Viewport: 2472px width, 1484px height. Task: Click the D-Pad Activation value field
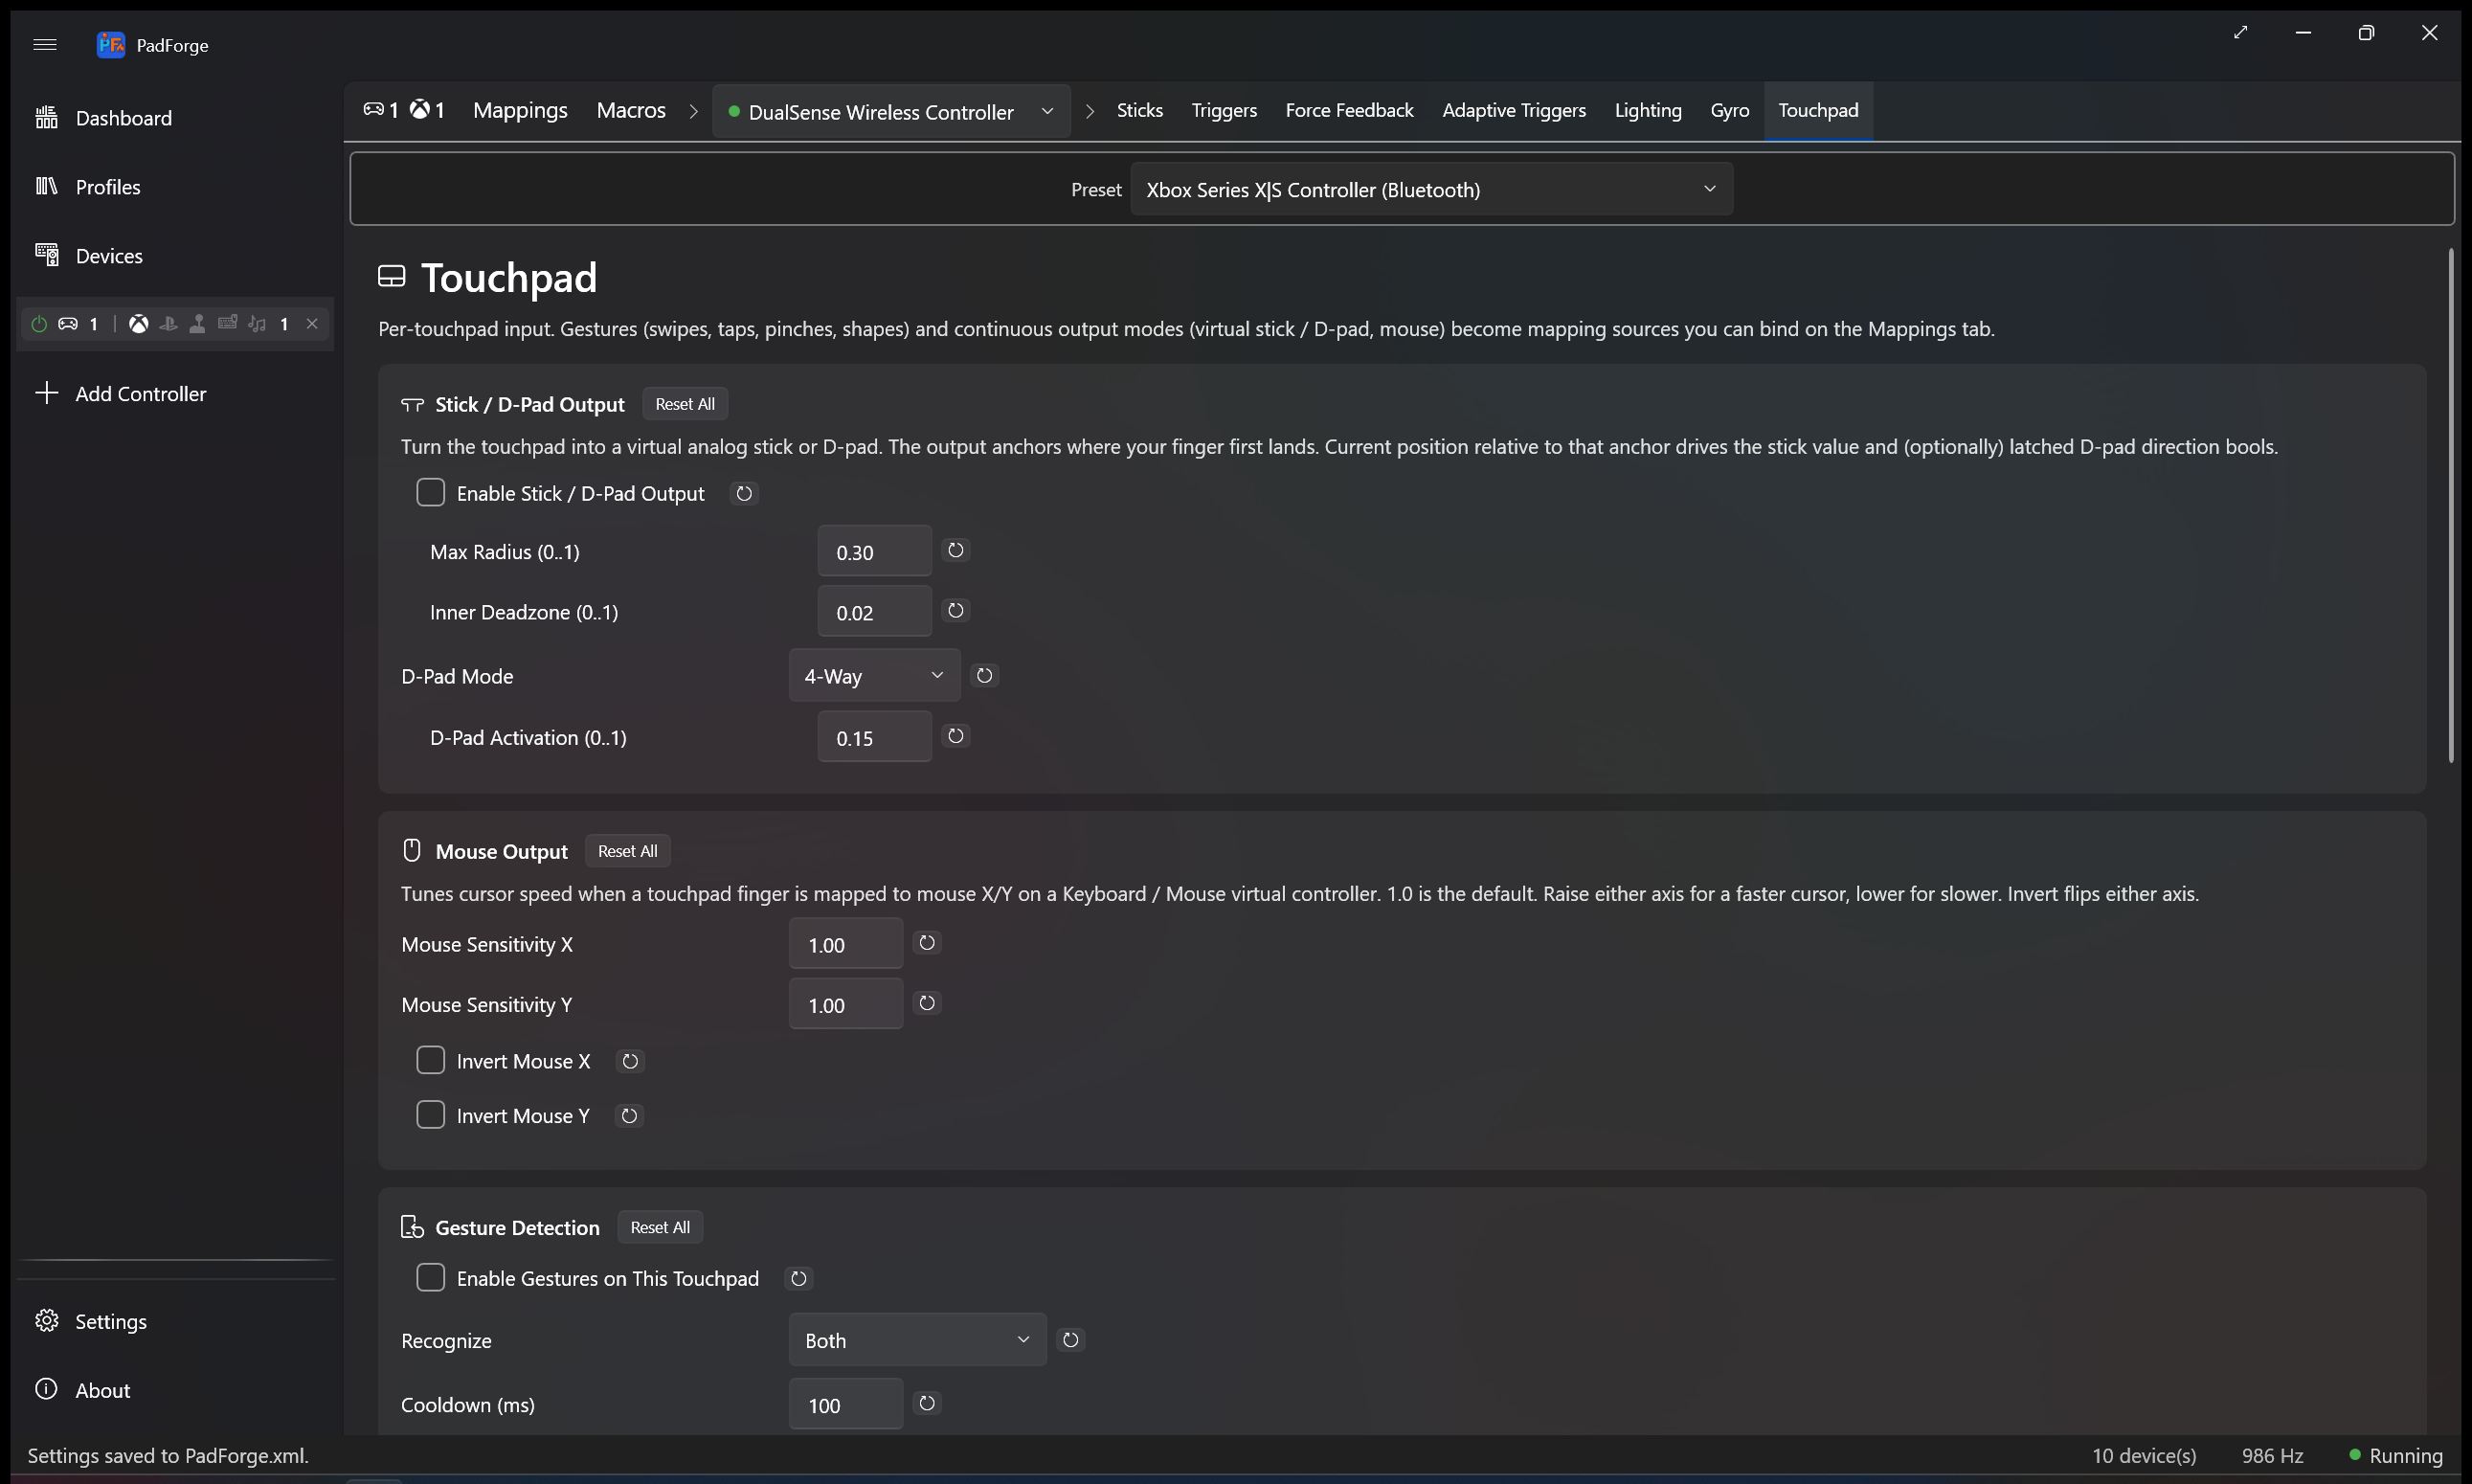point(874,737)
